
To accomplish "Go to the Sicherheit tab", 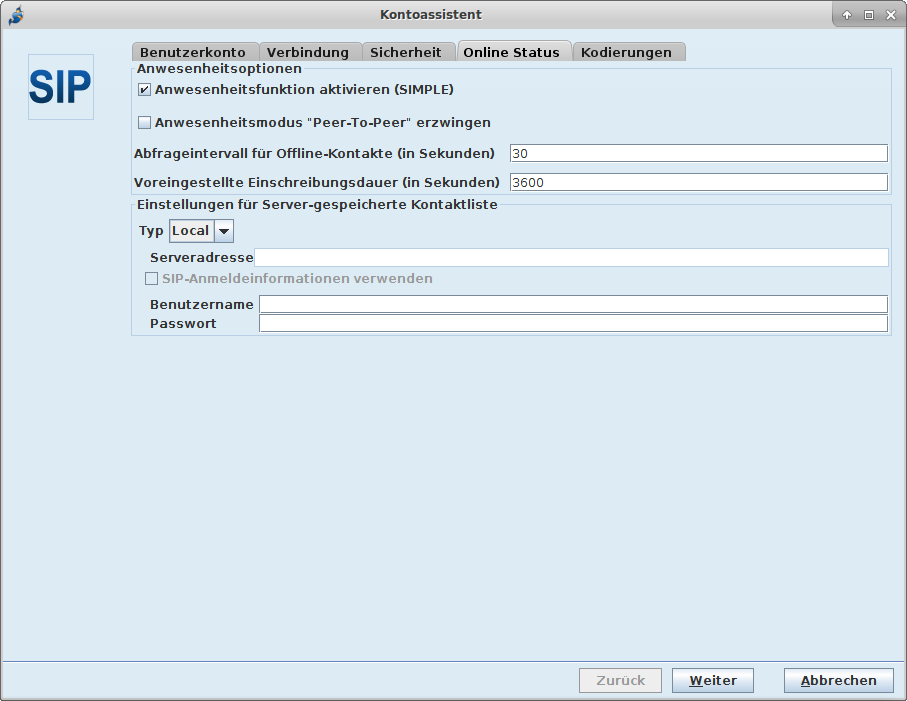I will 405,52.
